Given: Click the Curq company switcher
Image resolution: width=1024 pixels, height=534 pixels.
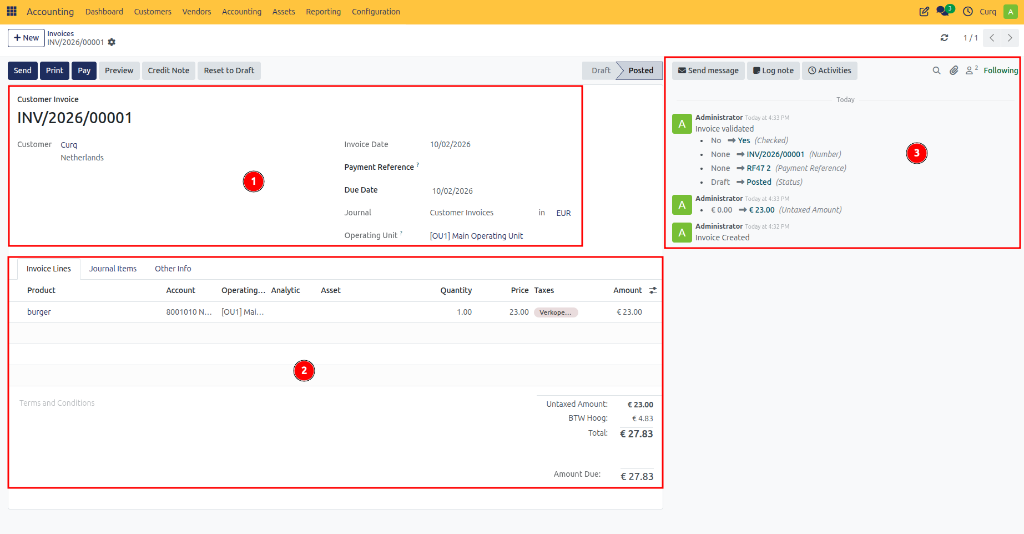Looking at the screenshot, I should (988, 12).
